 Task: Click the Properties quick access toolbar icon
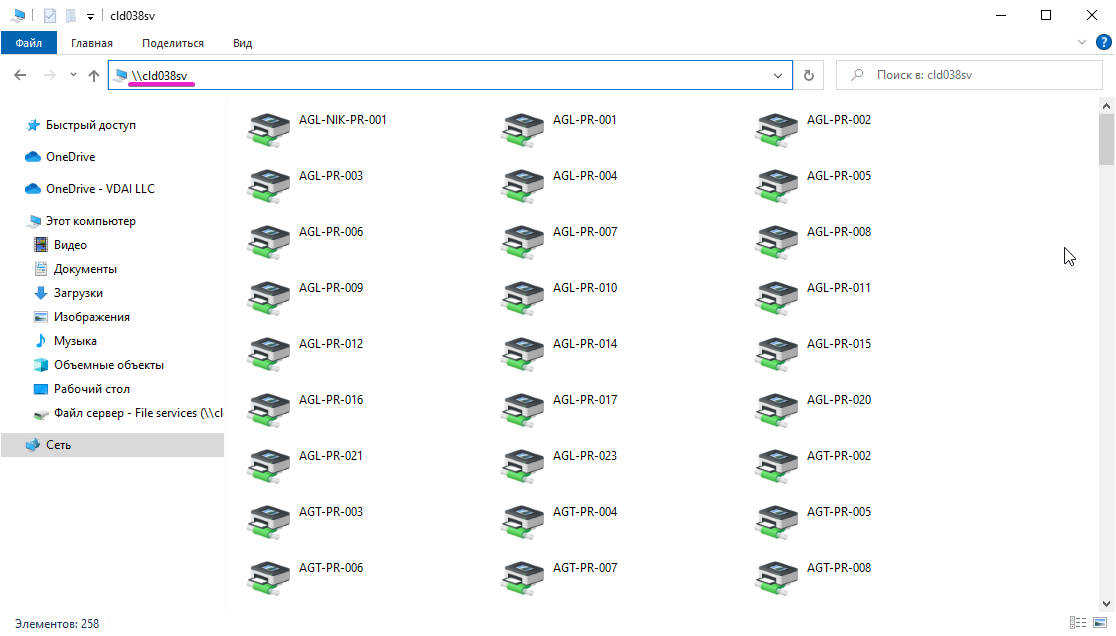[x=50, y=16]
